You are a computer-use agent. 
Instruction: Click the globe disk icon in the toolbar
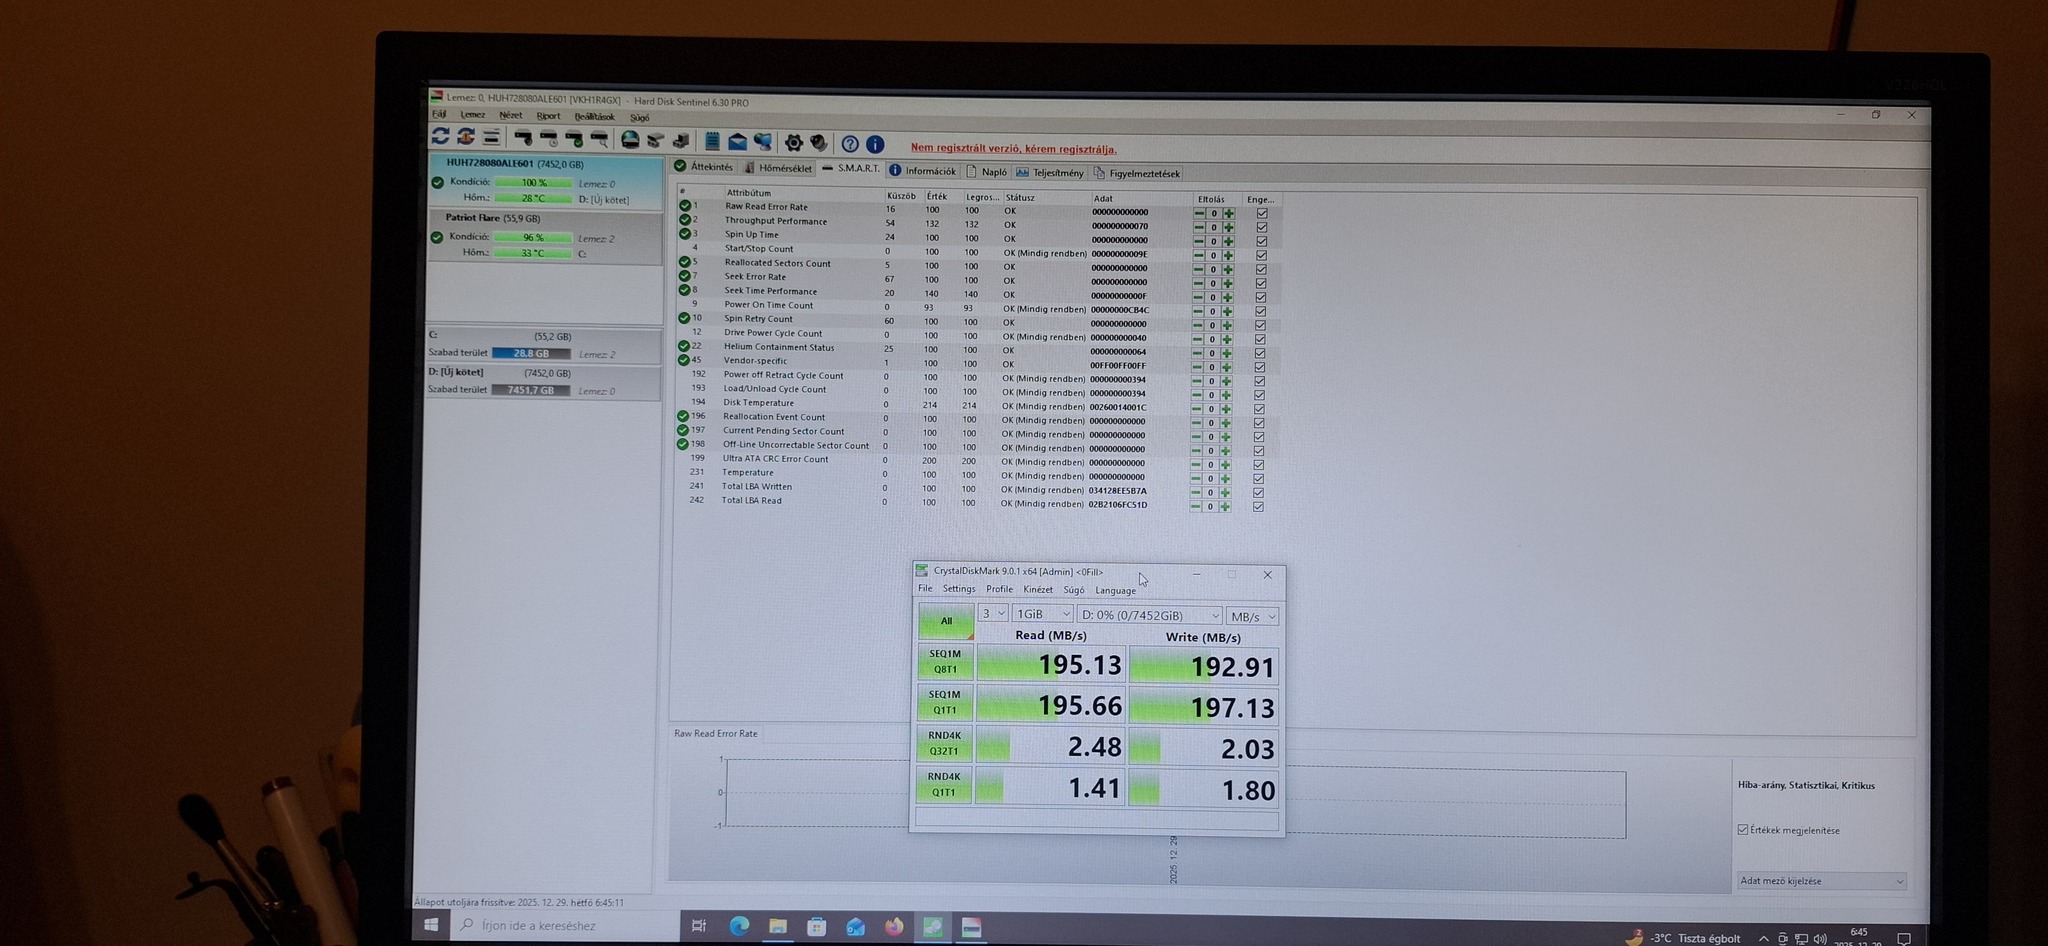[630, 139]
